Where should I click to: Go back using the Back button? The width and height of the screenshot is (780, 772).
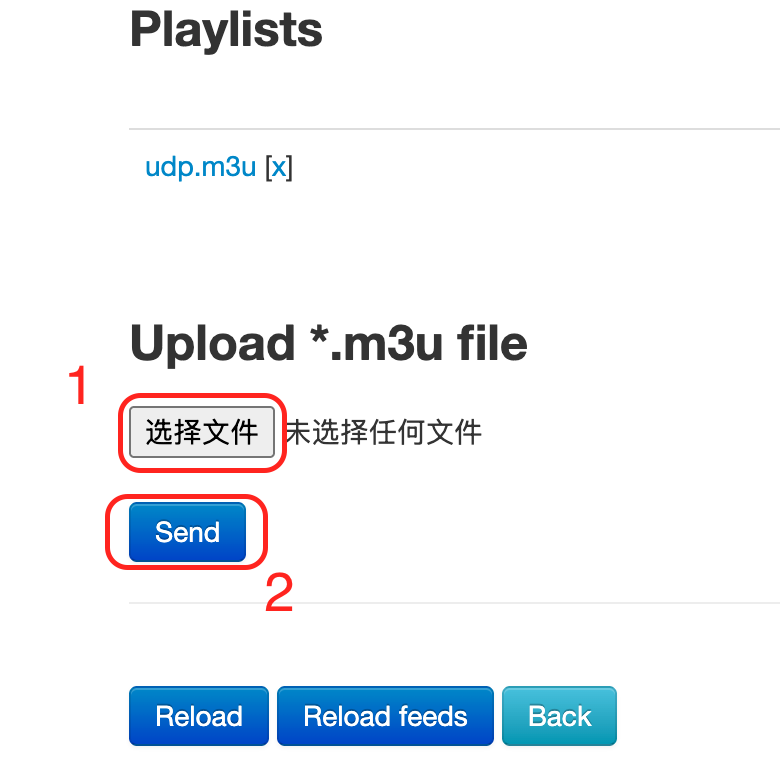click(x=559, y=716)
